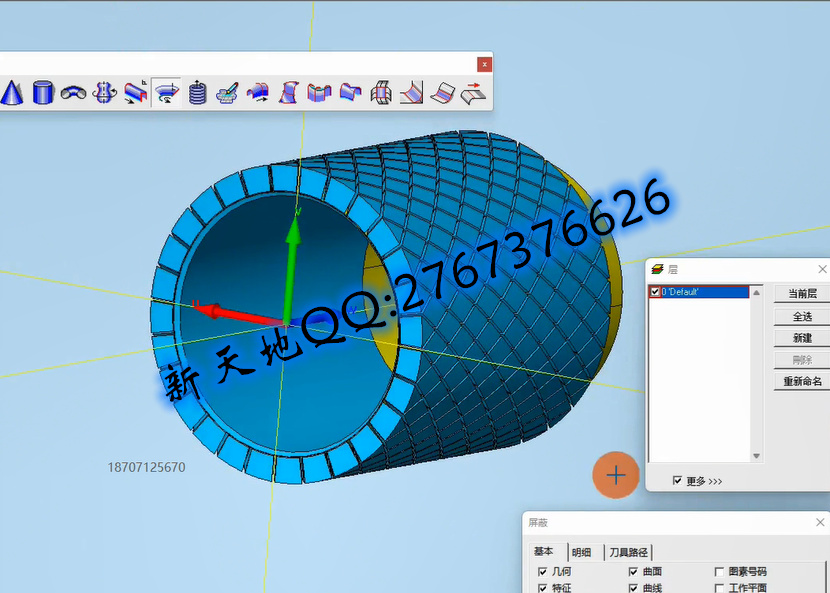Click the torus surface icon
830x593 pixels.
[73, 93]
